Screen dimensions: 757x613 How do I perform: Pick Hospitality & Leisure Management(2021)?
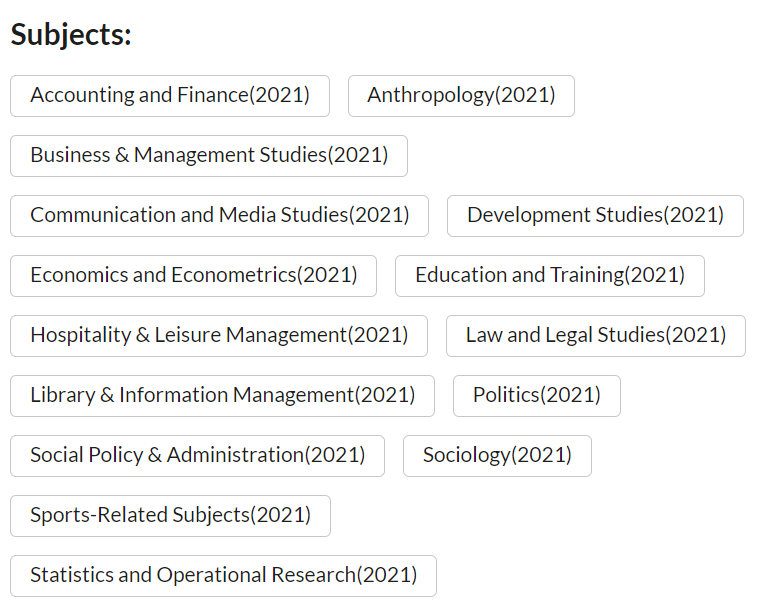click(219, 336)
